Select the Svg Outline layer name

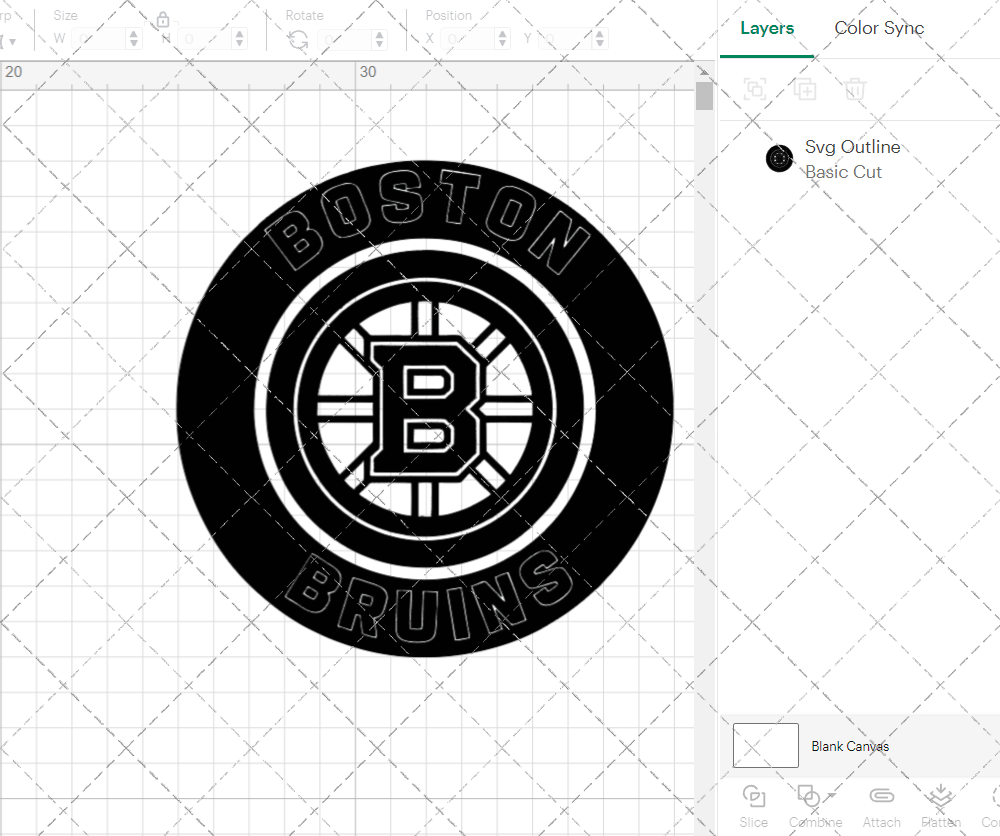pos(852,147)
